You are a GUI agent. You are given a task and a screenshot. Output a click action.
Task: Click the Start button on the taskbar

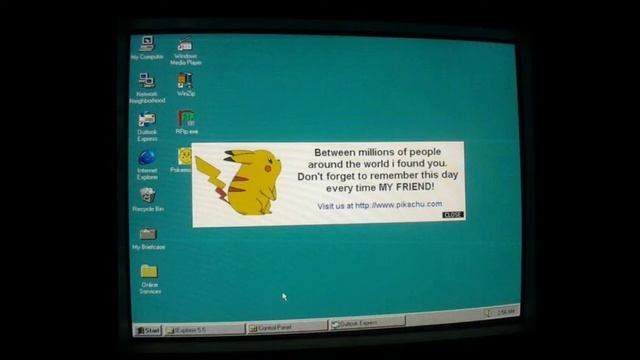(x=148, y=330)
